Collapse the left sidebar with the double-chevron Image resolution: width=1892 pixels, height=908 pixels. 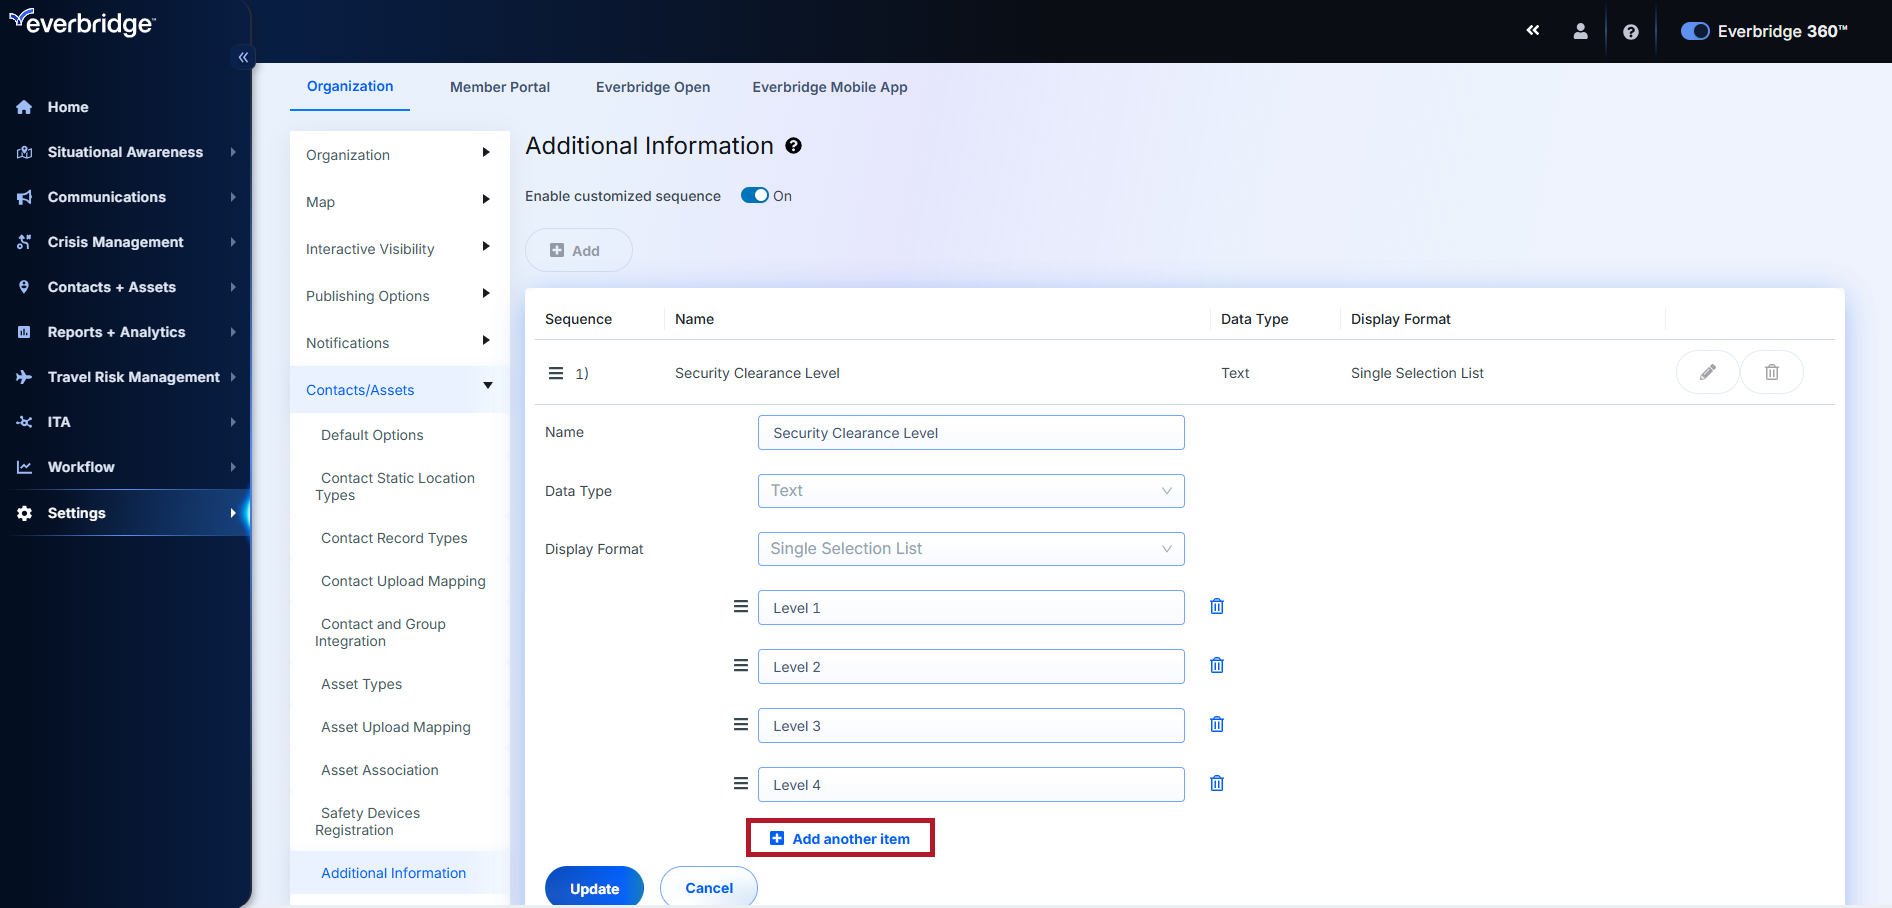[243, 57]
